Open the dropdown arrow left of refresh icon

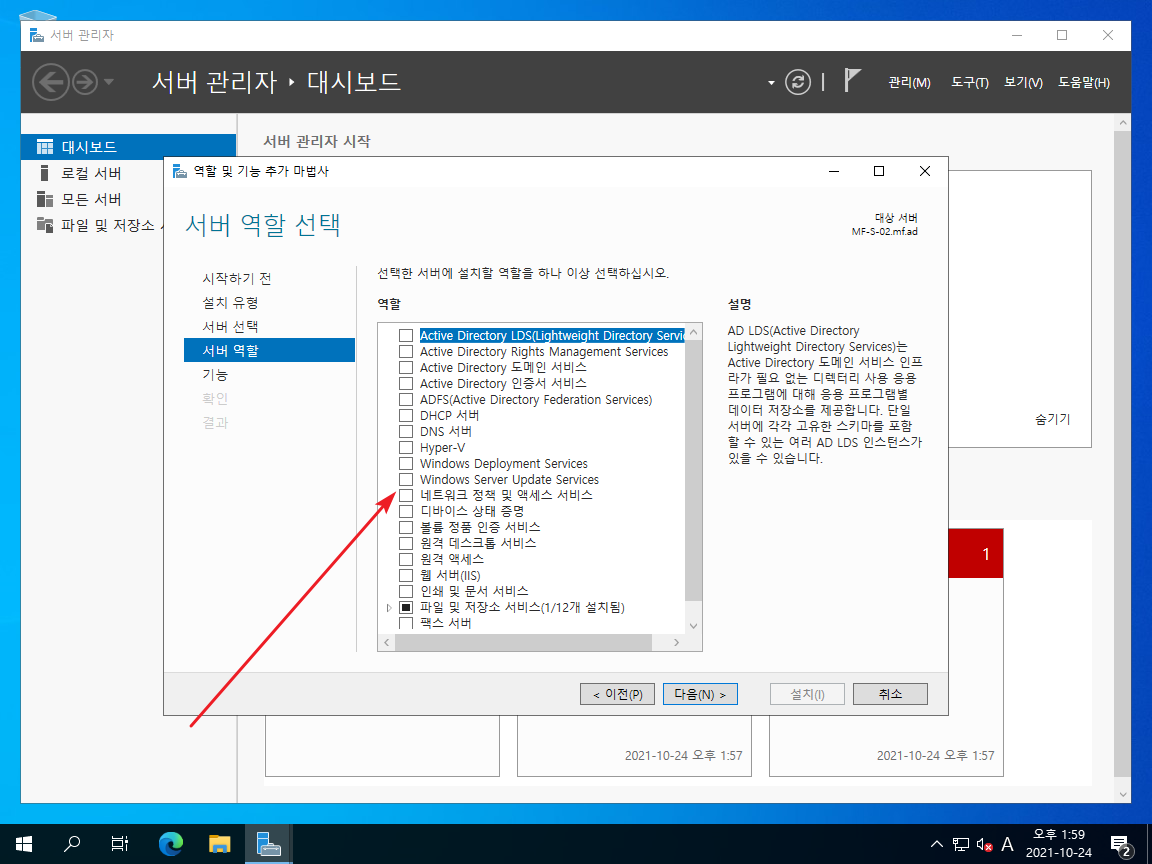tap(771, 83)
